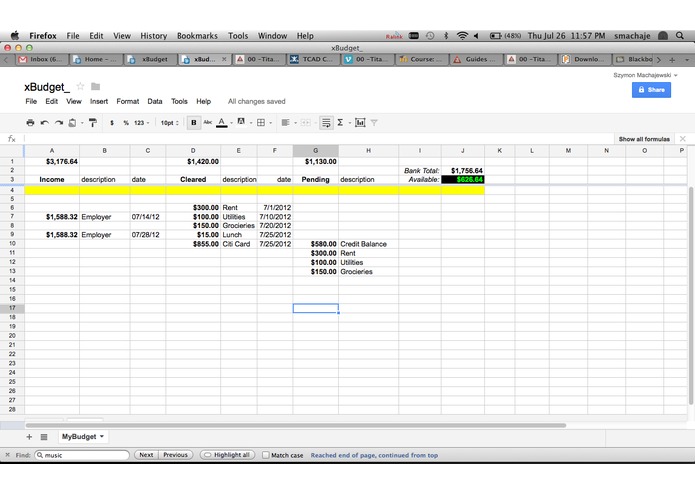Format as currency with dollar icon
The image size is (695, 494).
click(x=112, y=123)
